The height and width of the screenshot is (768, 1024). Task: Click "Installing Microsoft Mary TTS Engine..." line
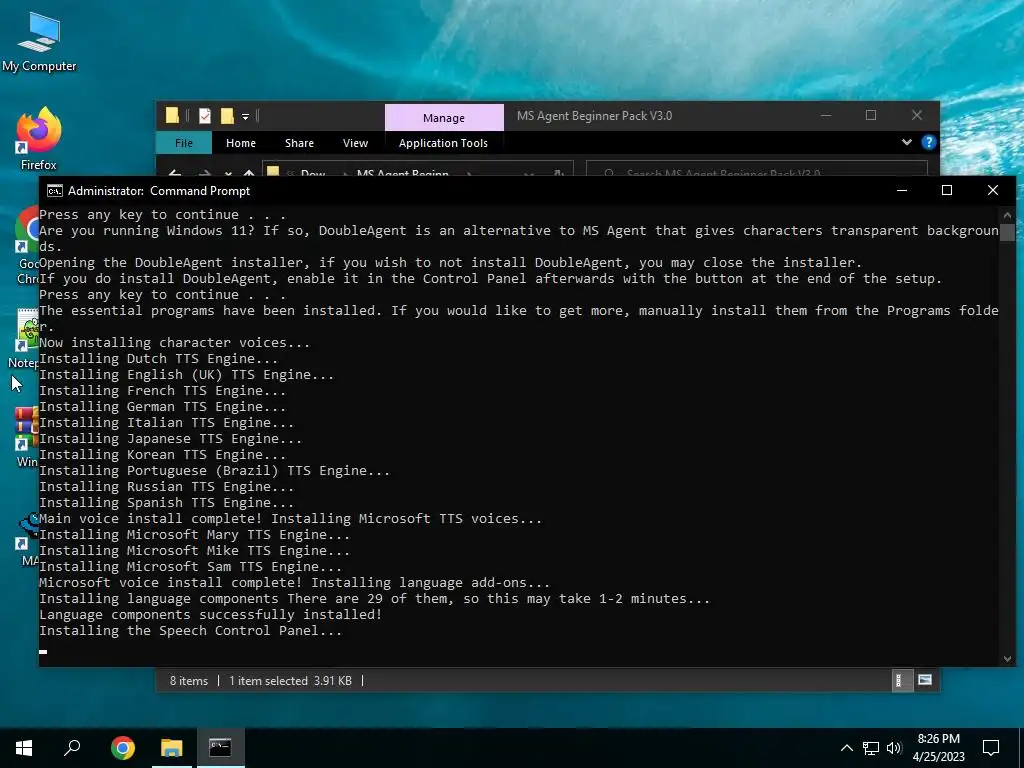click(195, 535)
